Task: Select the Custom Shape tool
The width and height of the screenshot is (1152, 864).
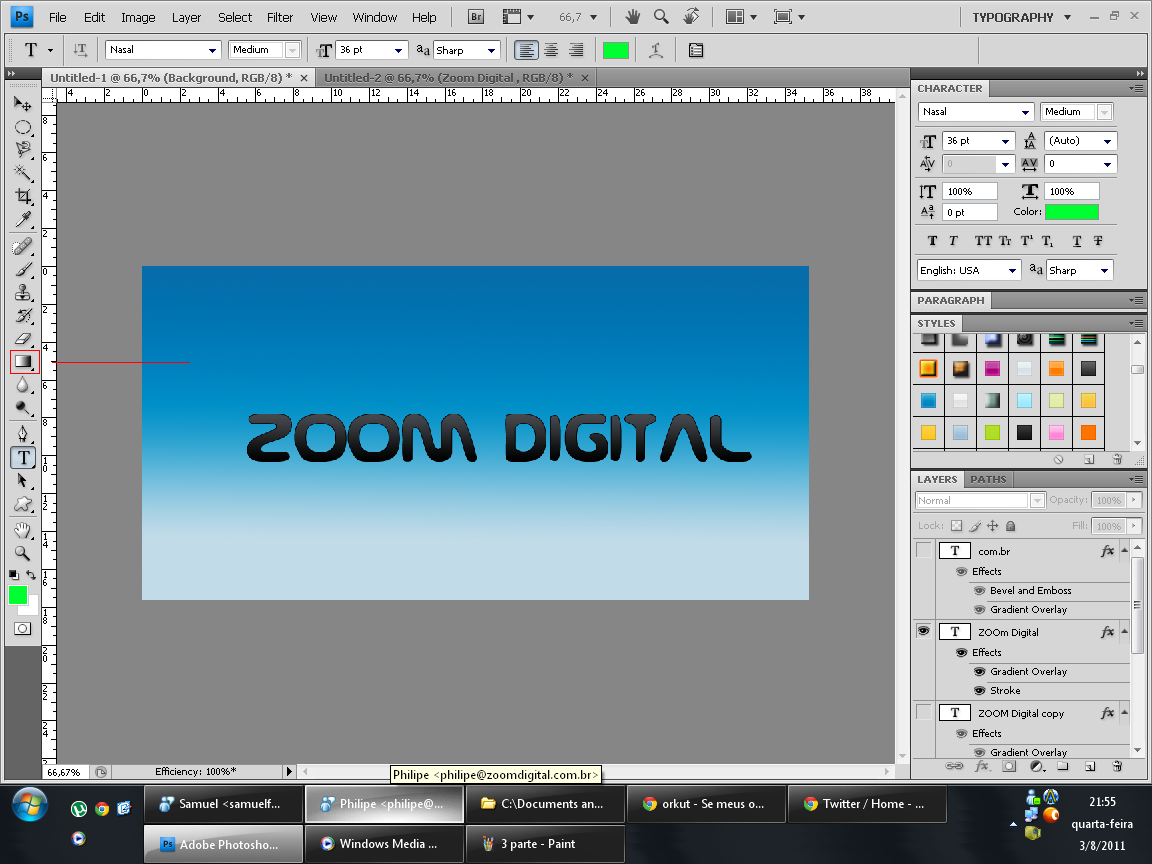Action: [x=23, y=504]
